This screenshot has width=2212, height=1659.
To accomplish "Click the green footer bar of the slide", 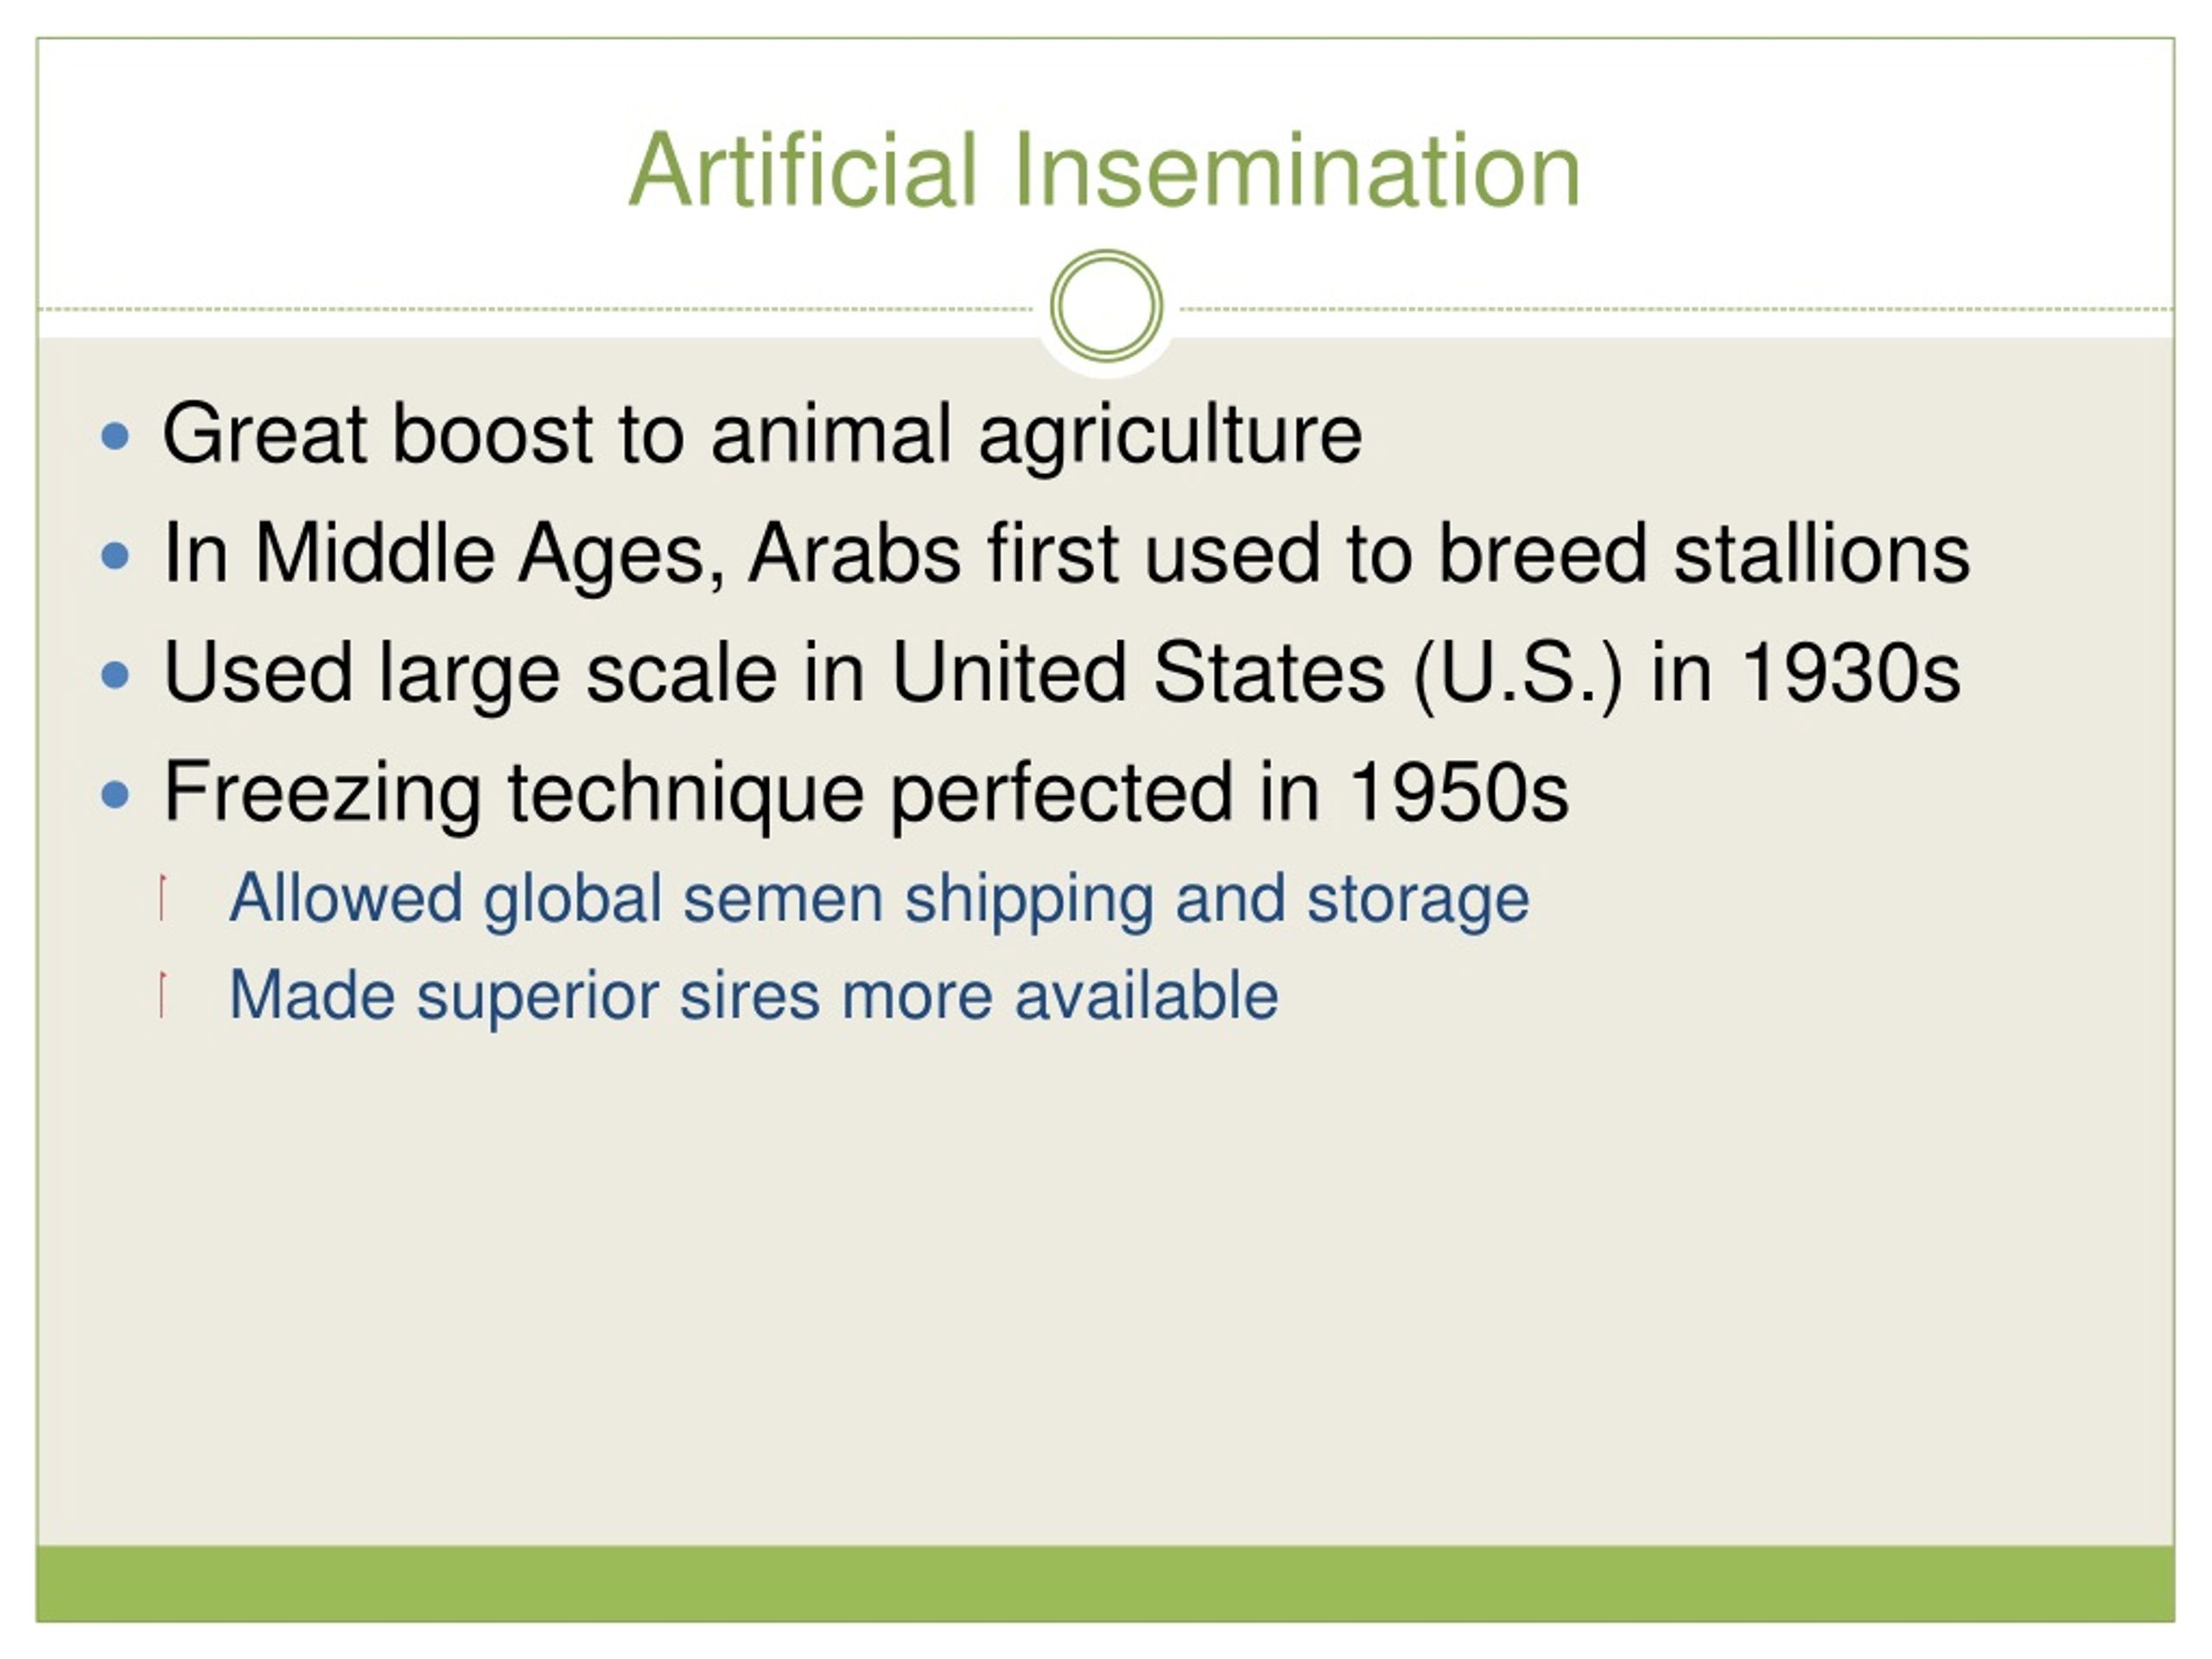I will pyautogui.click(x=1106, y=1584).
